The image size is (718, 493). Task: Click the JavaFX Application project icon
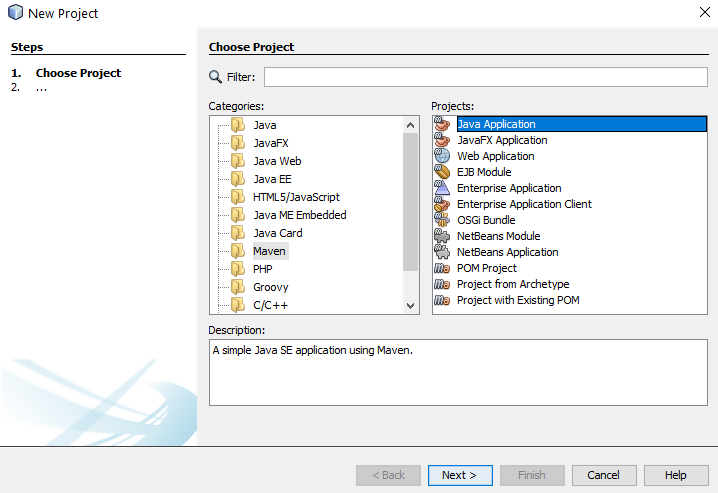(x=442, y=140)
